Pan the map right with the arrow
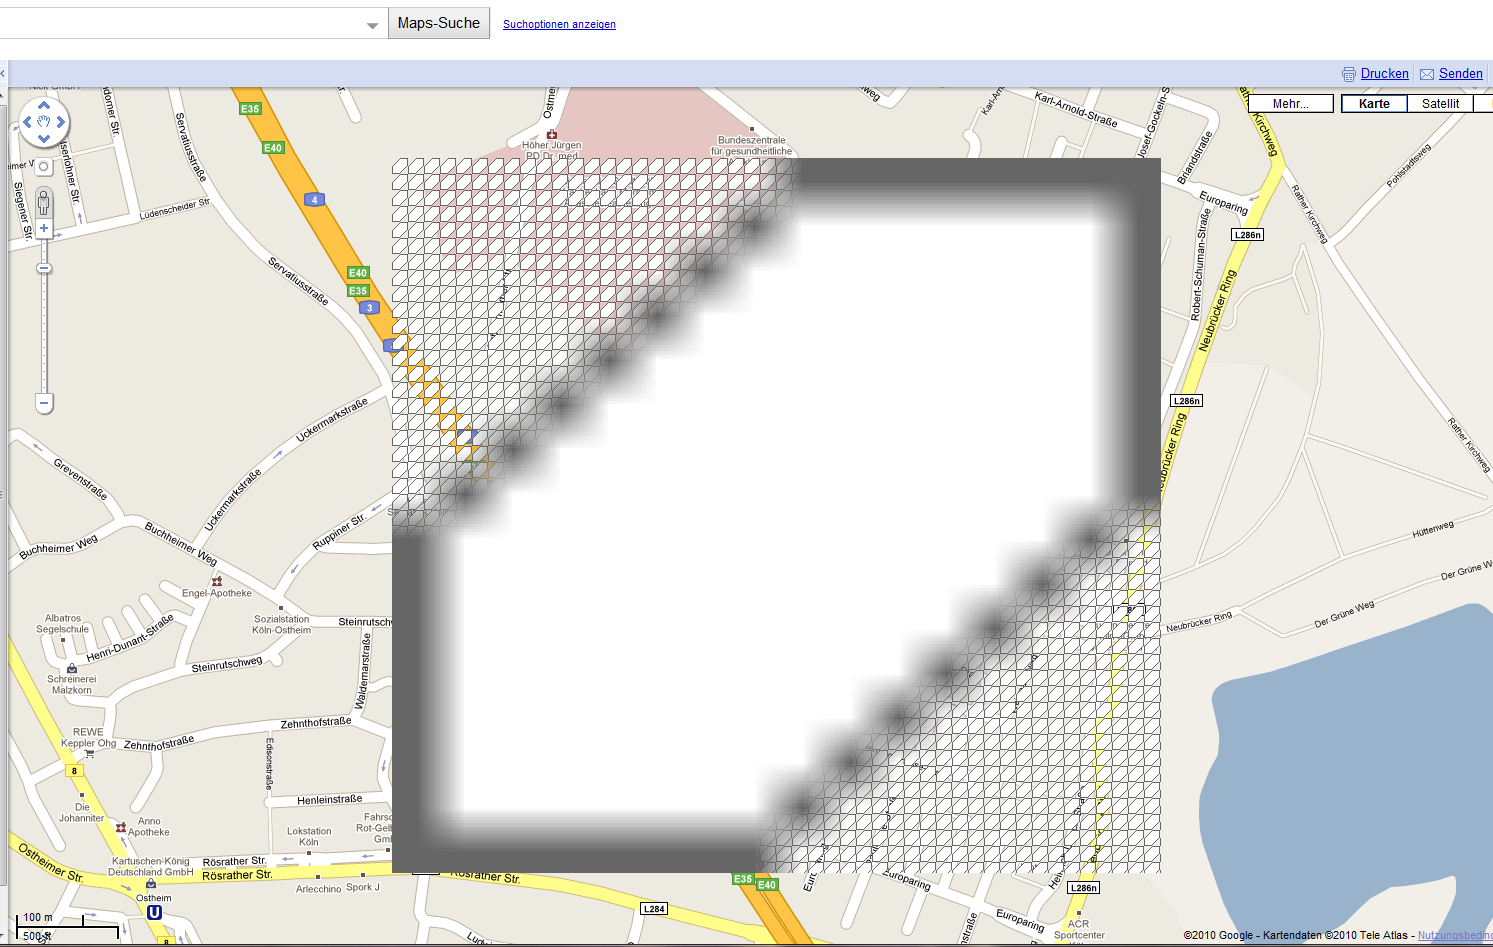The width and height of the screenshot is (1493, 947). pyautogui.click(x=61, y=122)
